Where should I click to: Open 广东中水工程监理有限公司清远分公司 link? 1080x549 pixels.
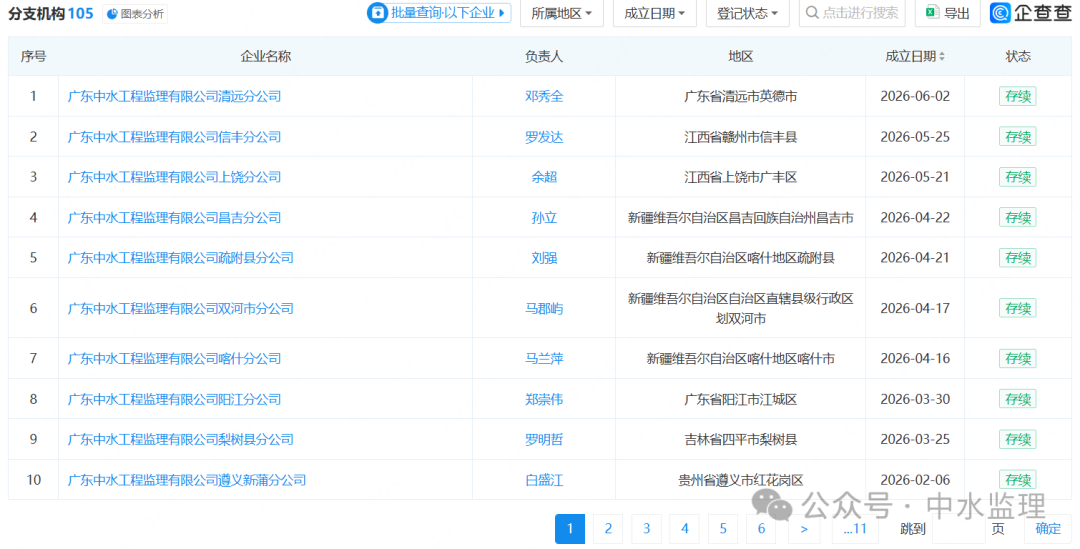174,96
